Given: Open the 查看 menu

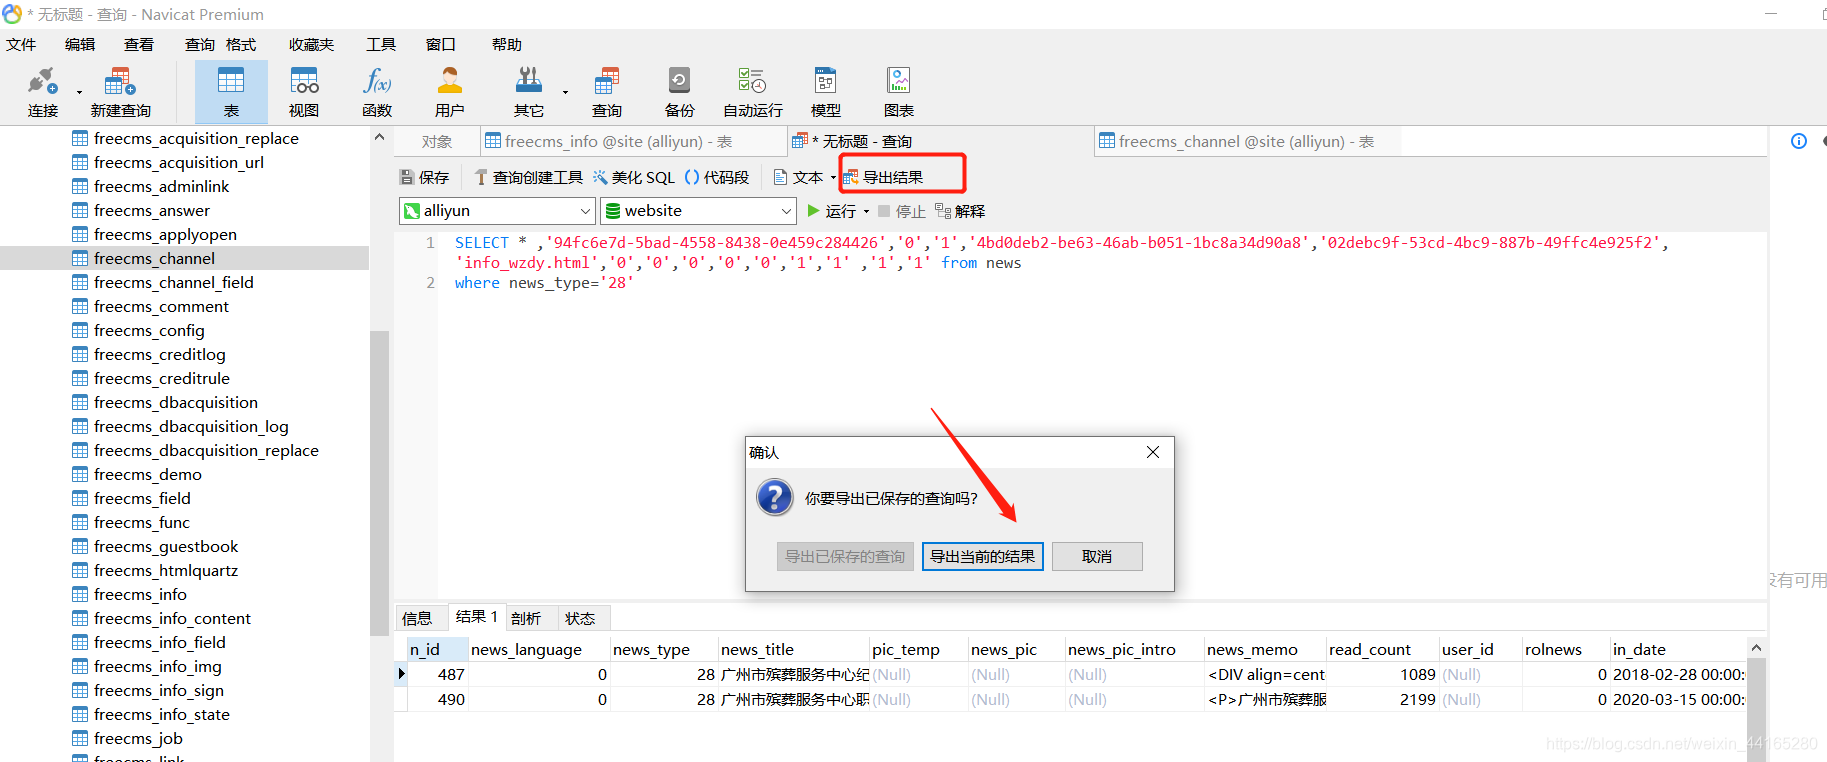Looking at the screenshot, I should (139, 45).
